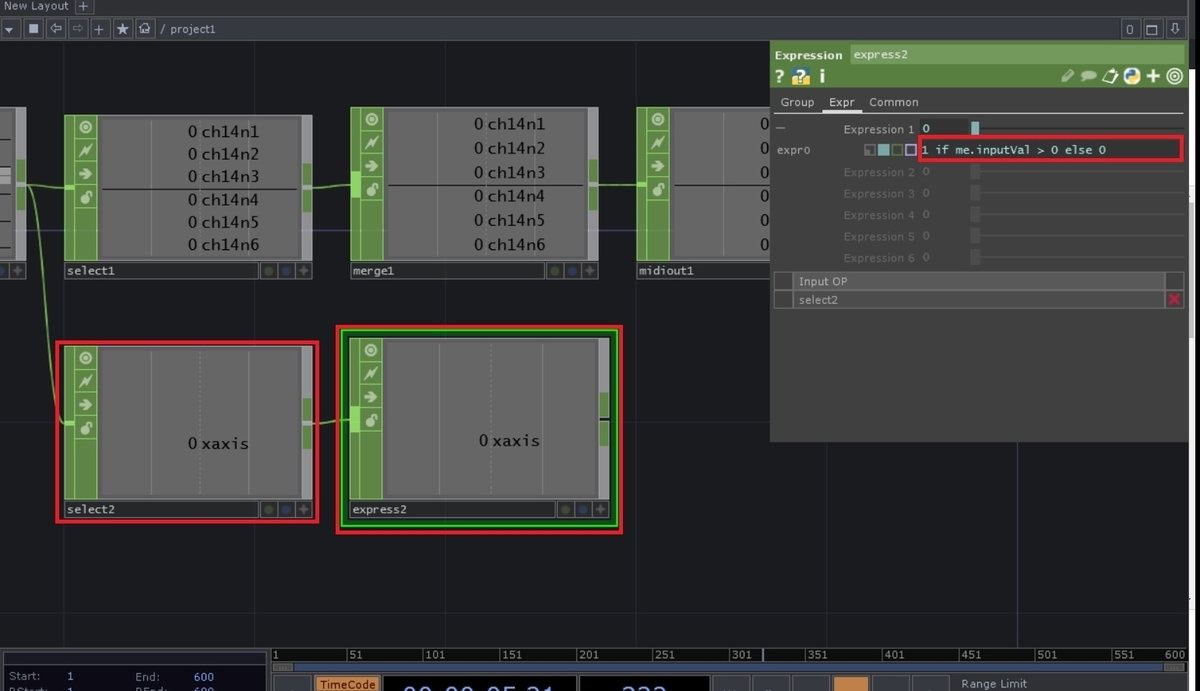Click the plus icon in path bar
The image size is (1200, 691).
(x=100, y=29)
